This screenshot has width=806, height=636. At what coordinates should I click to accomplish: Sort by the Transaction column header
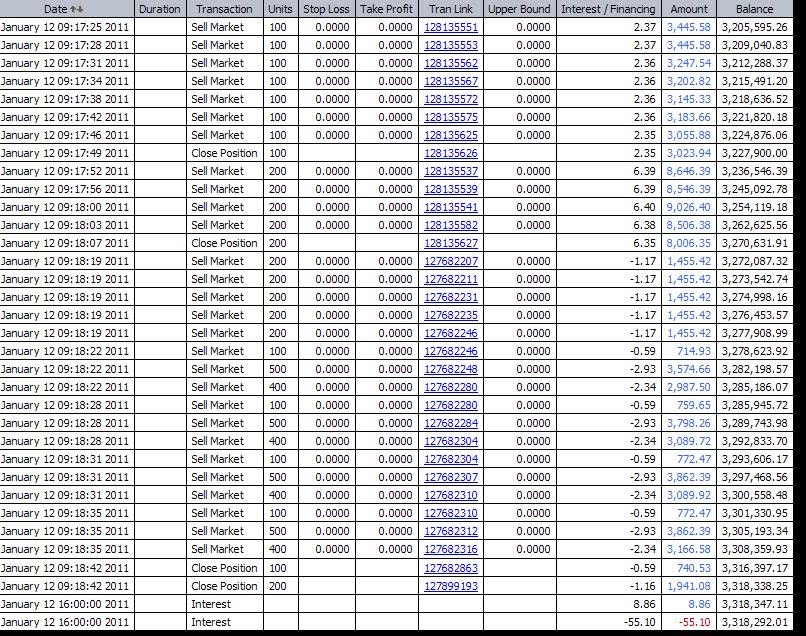[x=225, y=9]
